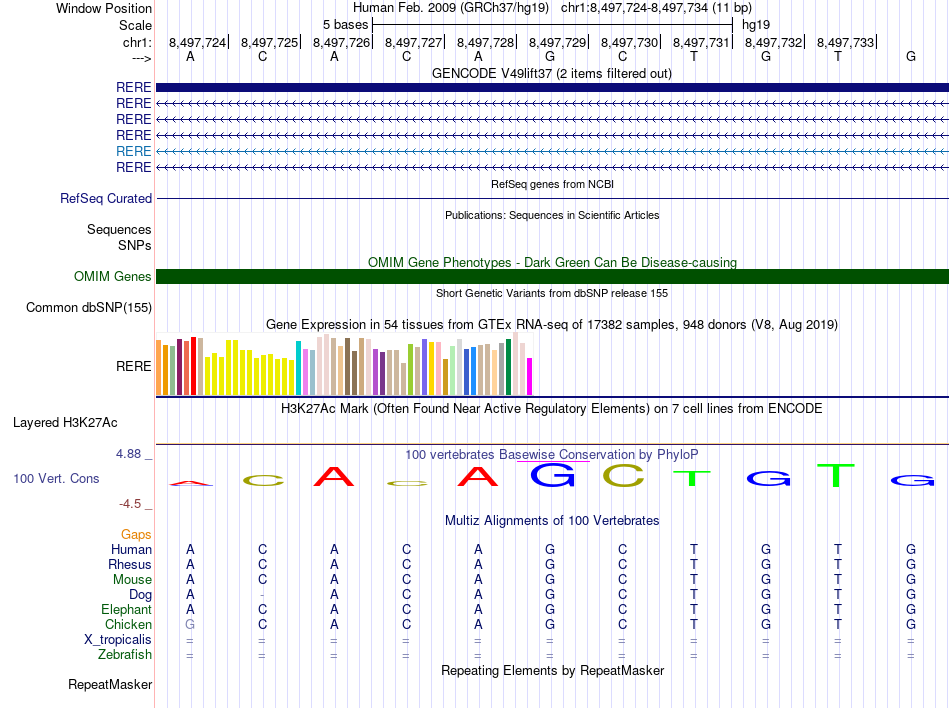Click the Chicken species row label
Viewport: 950px width, 708px height.
click(x=128, y=624)
